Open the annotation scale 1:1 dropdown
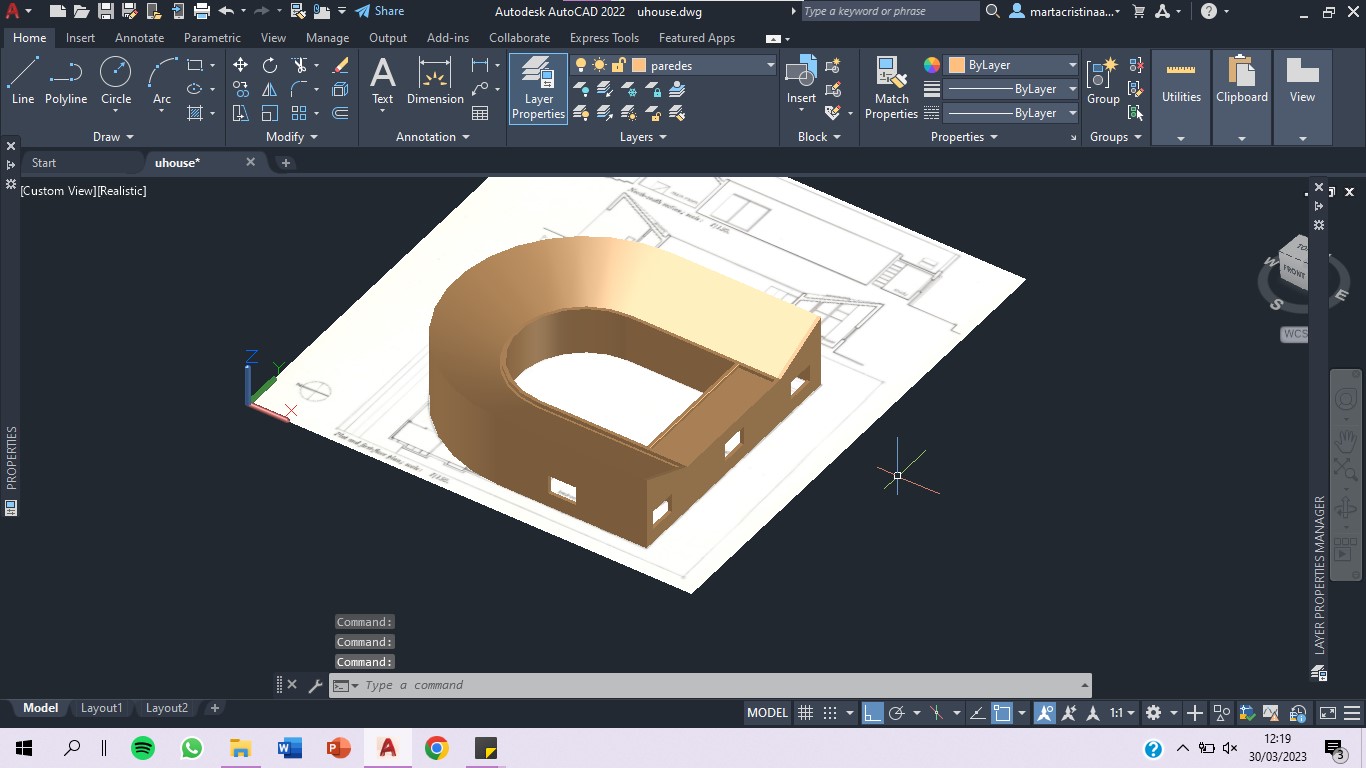This screenshot has width=1366, height=768. click(x=1122, y=713)
